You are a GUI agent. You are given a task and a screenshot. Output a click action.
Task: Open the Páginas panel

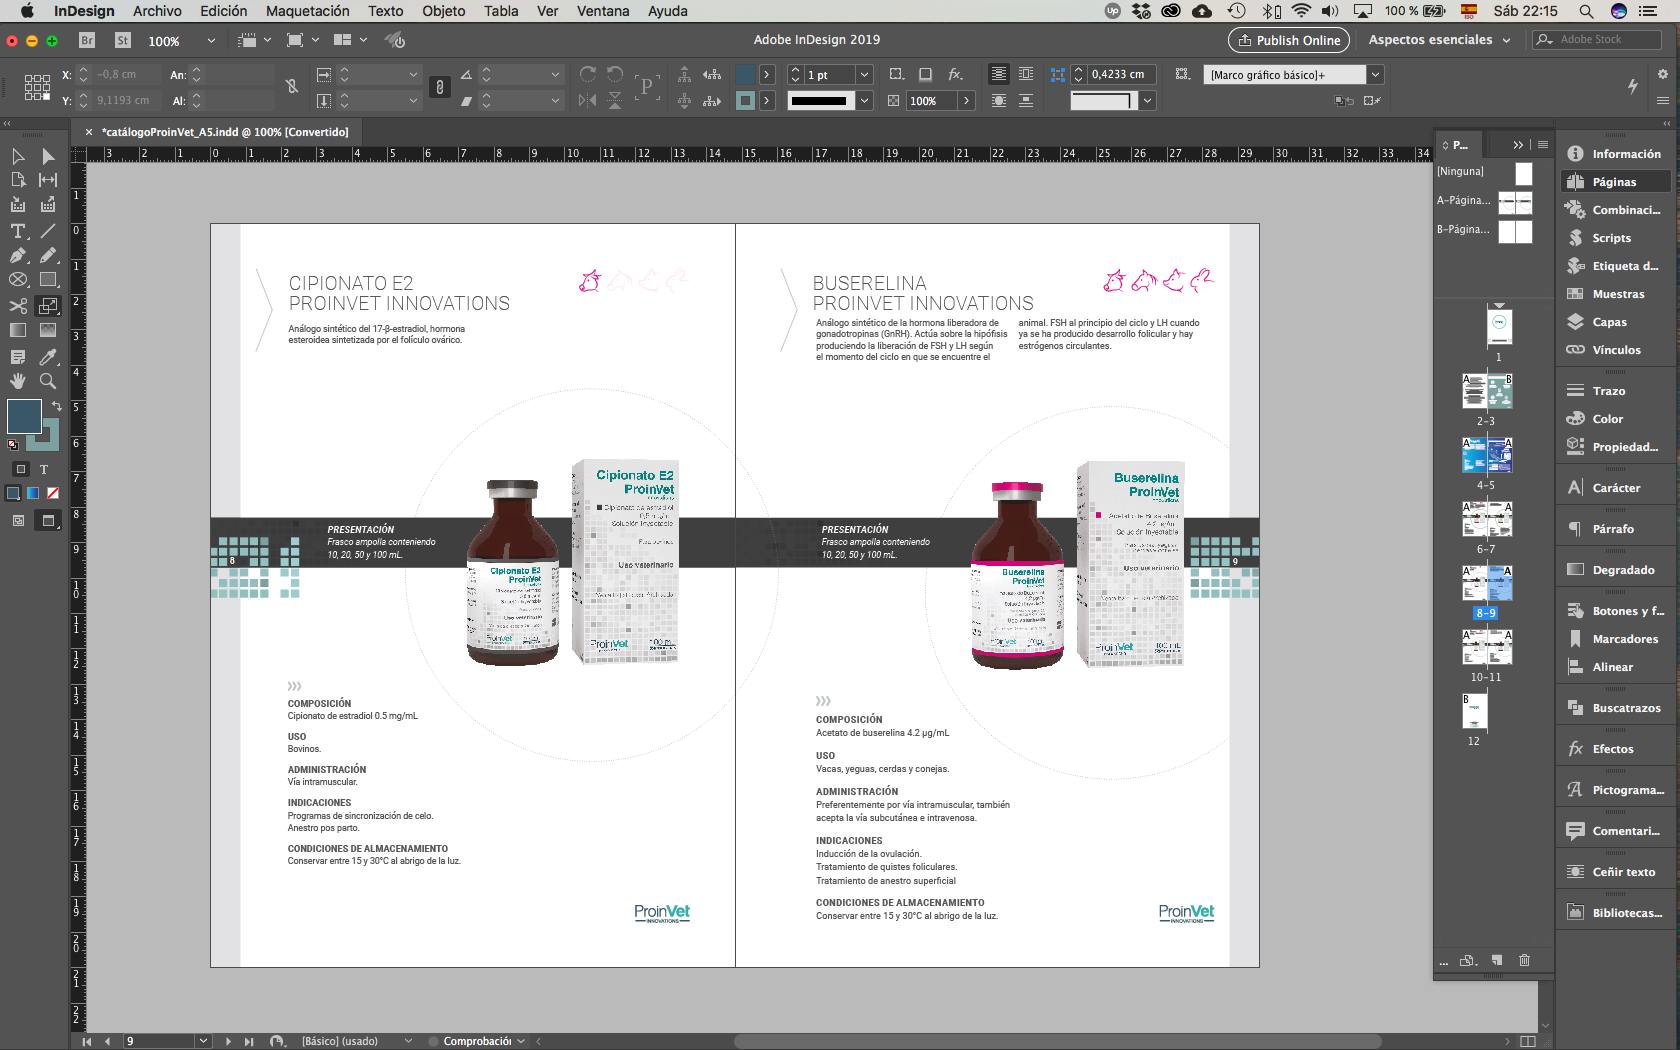point(1615,182)
